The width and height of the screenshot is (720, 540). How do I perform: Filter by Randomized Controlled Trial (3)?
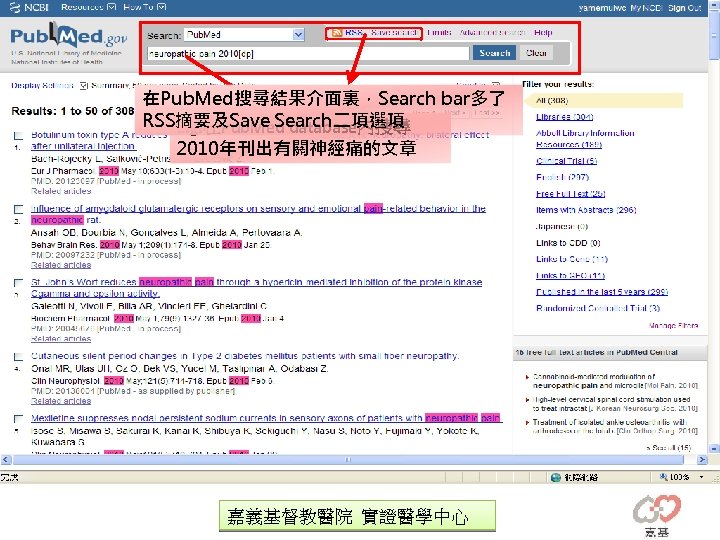pos(598,308)
